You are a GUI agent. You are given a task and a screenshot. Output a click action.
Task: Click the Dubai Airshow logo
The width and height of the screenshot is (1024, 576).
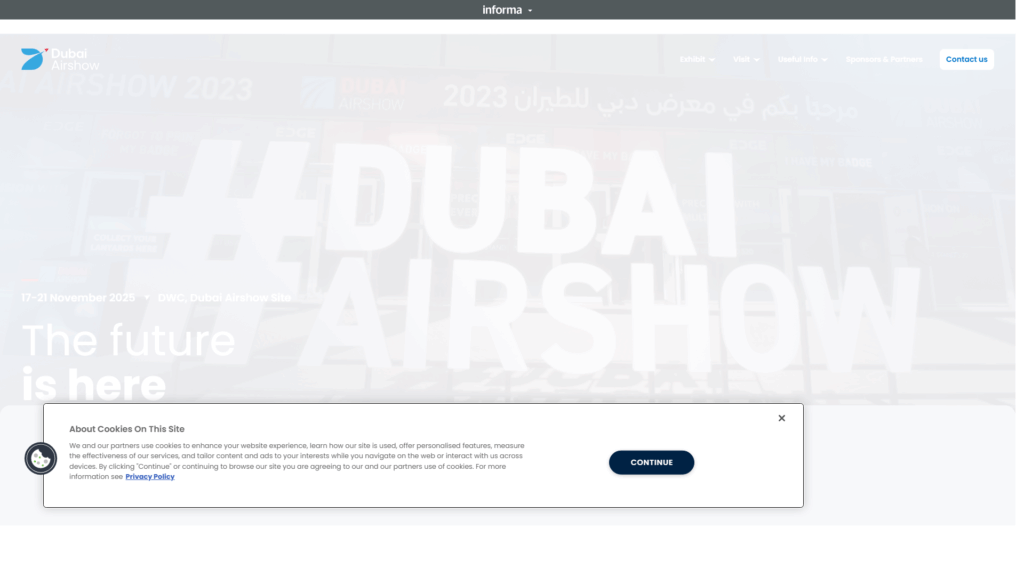click(60, 59)
